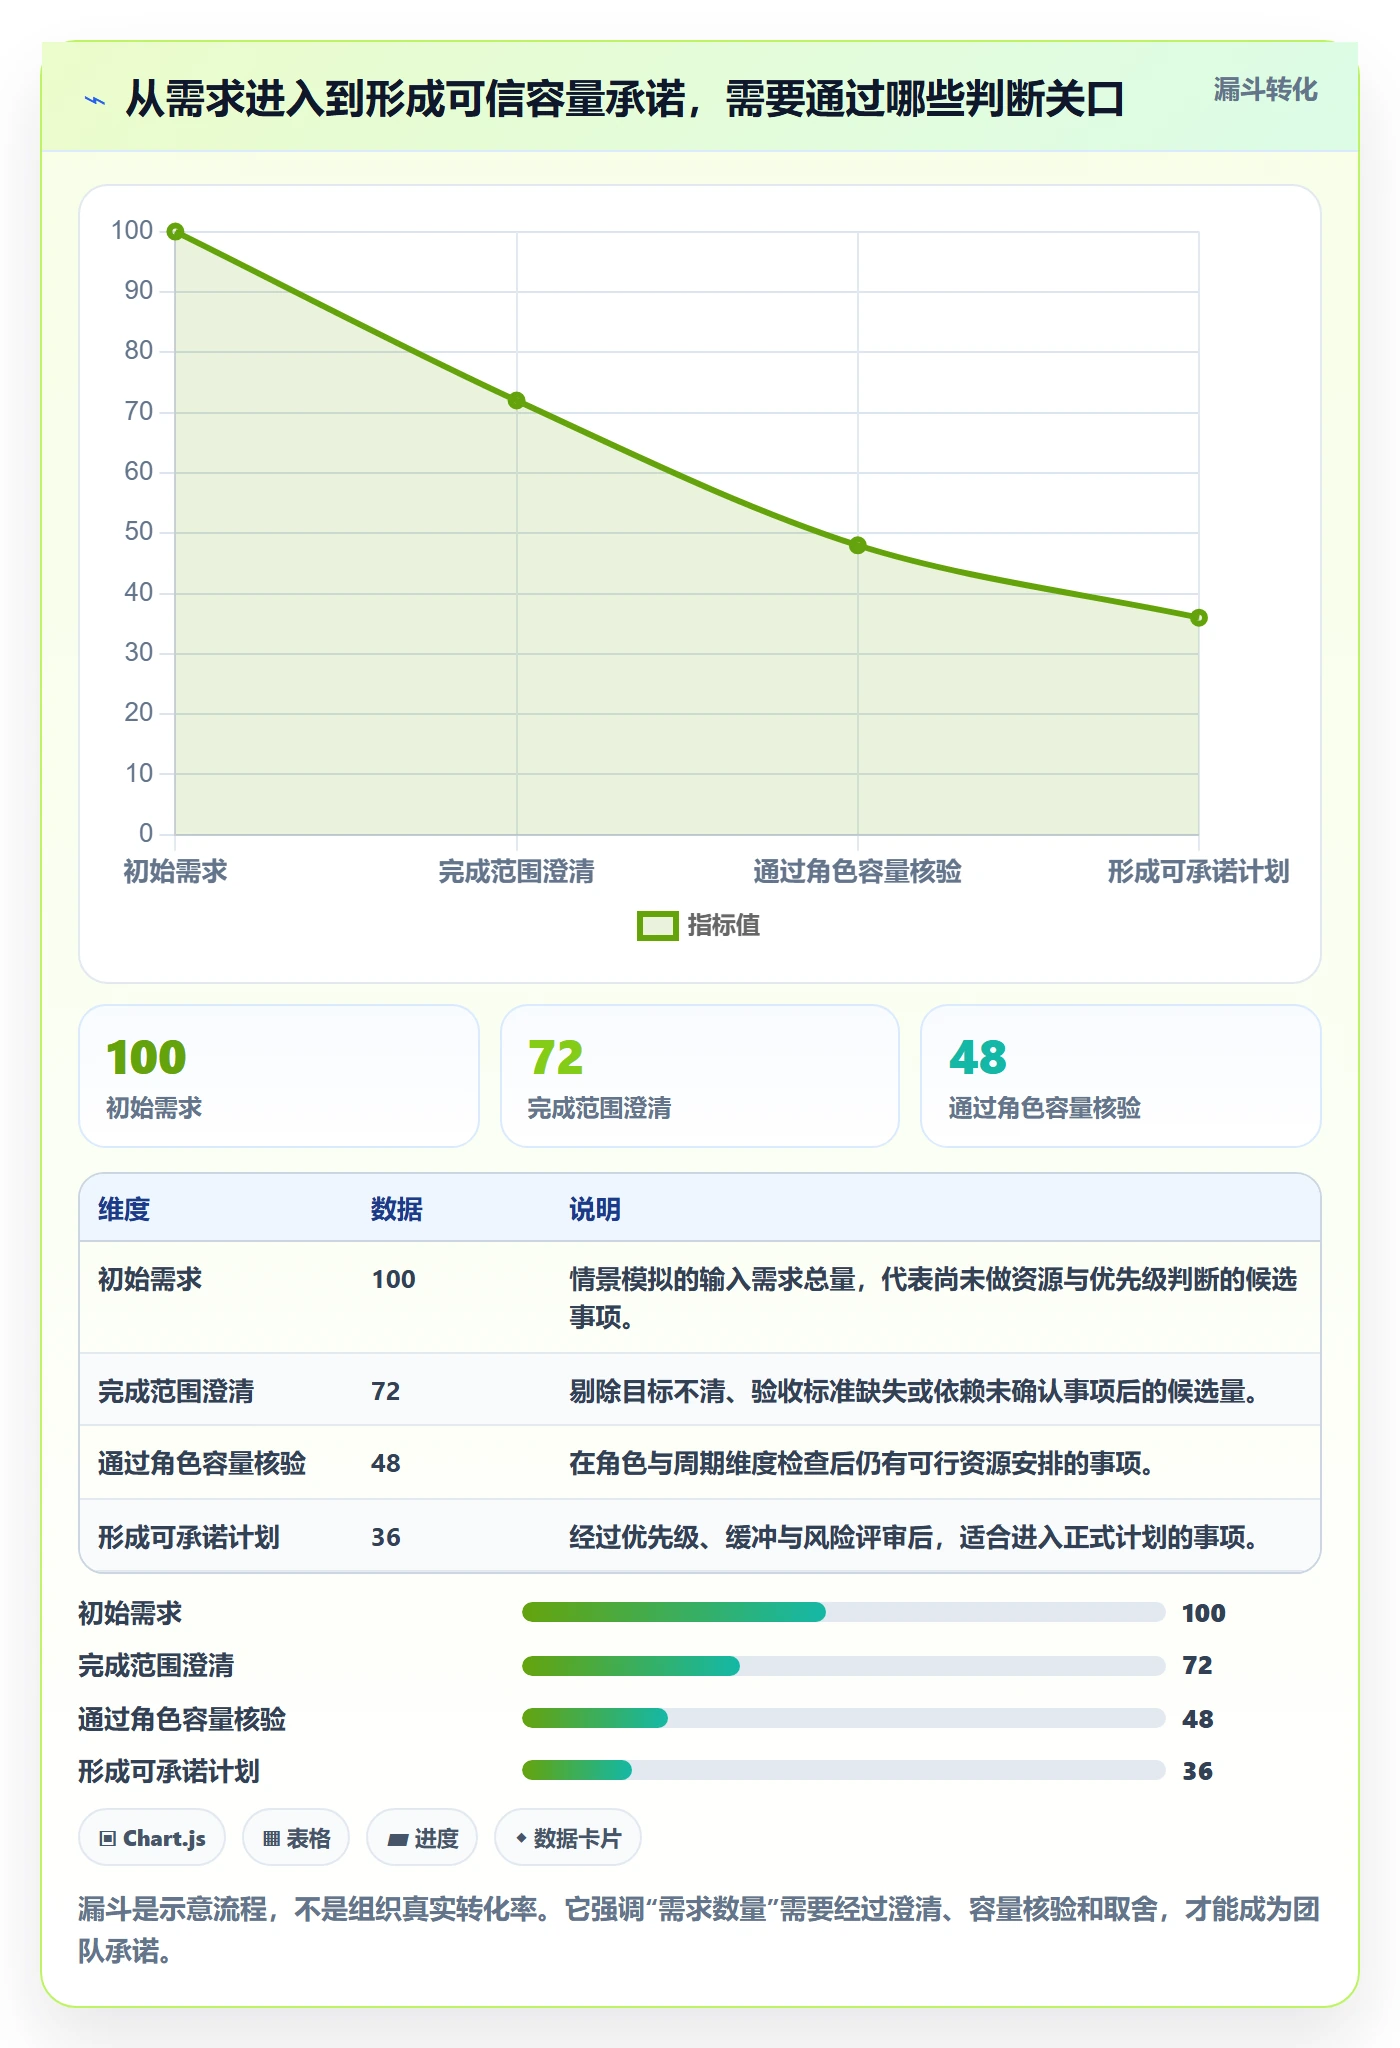Click the 初始需求 progress bar

(844, 1612)
